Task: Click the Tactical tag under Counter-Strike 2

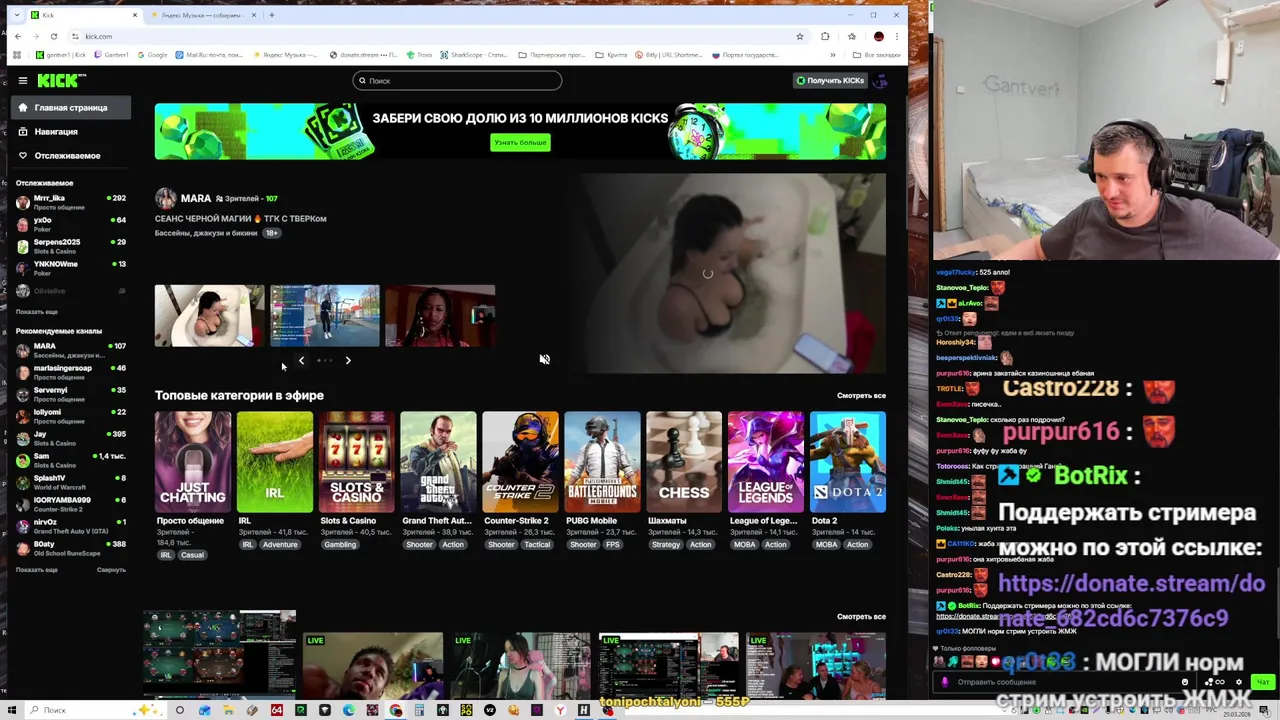Action: click(x=537, y=544)
